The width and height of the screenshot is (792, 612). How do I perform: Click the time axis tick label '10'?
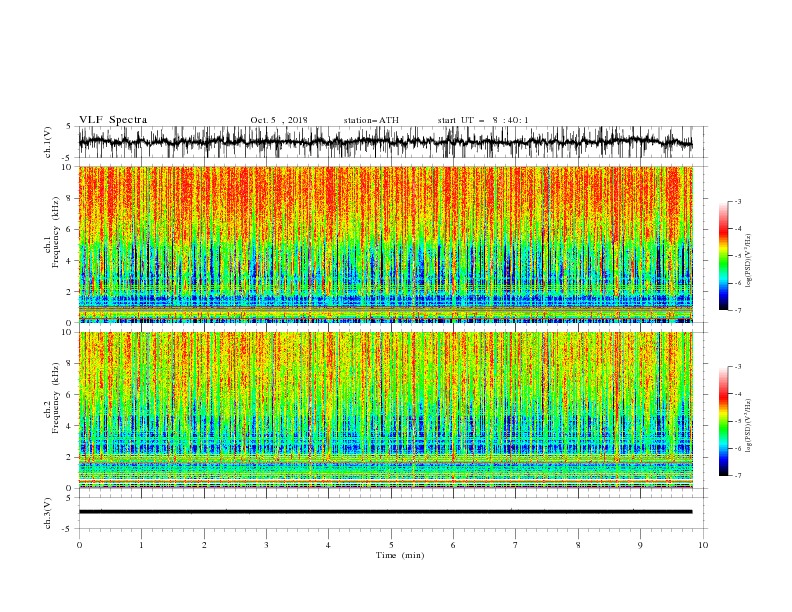pyautogui.click(x=703, y=545)
